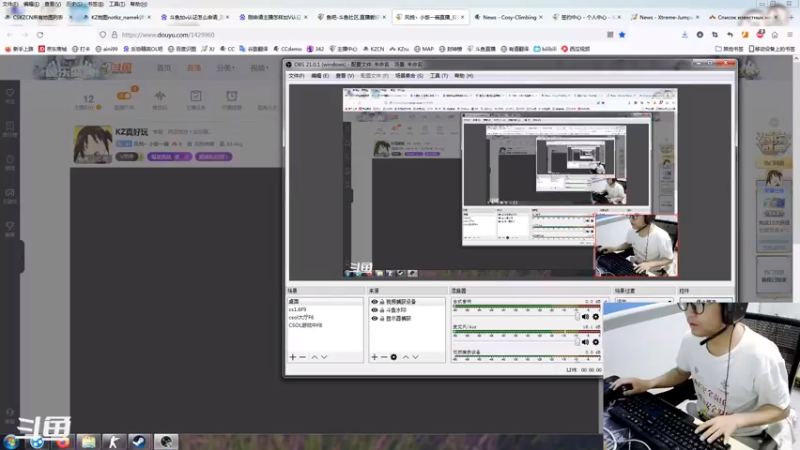
Task: Open the scene transition dropdown in OBS
Action: click(x=644, y=301)
